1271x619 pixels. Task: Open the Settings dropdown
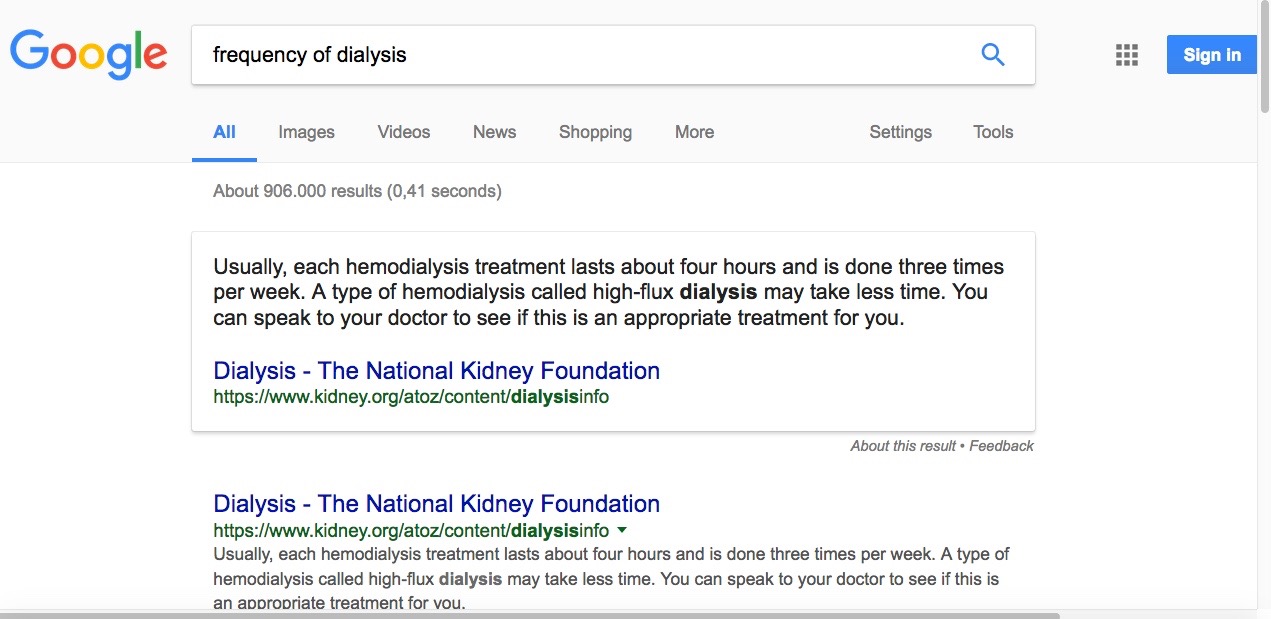click(900, 132)
